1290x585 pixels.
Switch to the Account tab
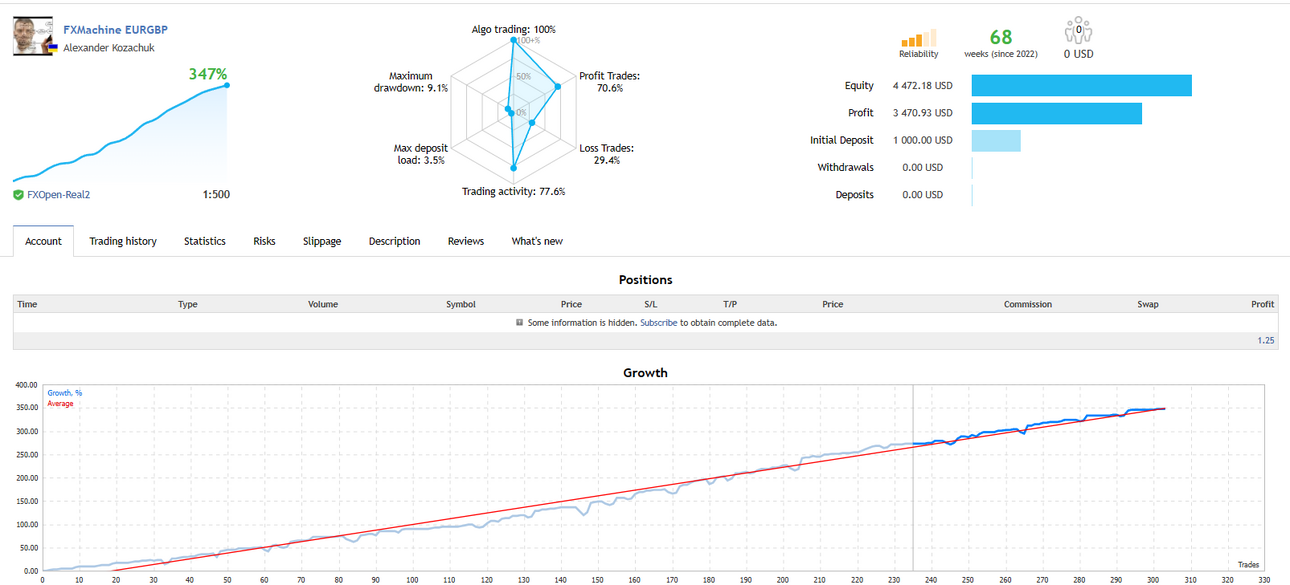click(x=43, y=241)
